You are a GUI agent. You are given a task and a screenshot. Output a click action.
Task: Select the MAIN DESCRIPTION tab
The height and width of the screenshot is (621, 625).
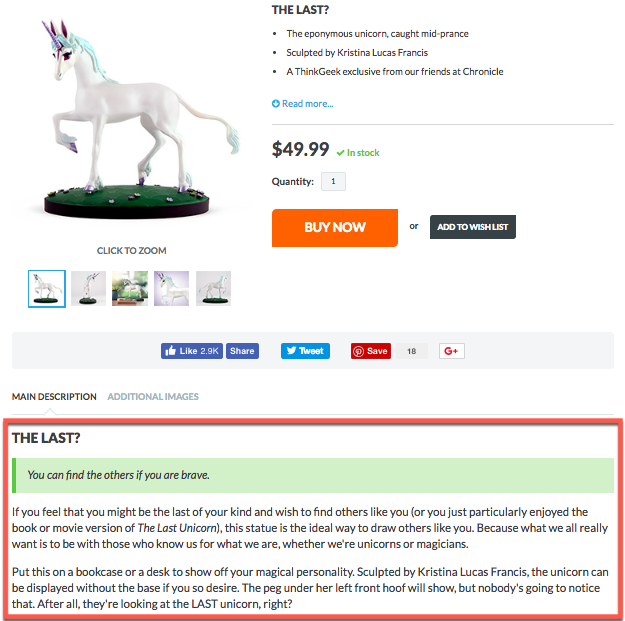(x=54, y=397)
